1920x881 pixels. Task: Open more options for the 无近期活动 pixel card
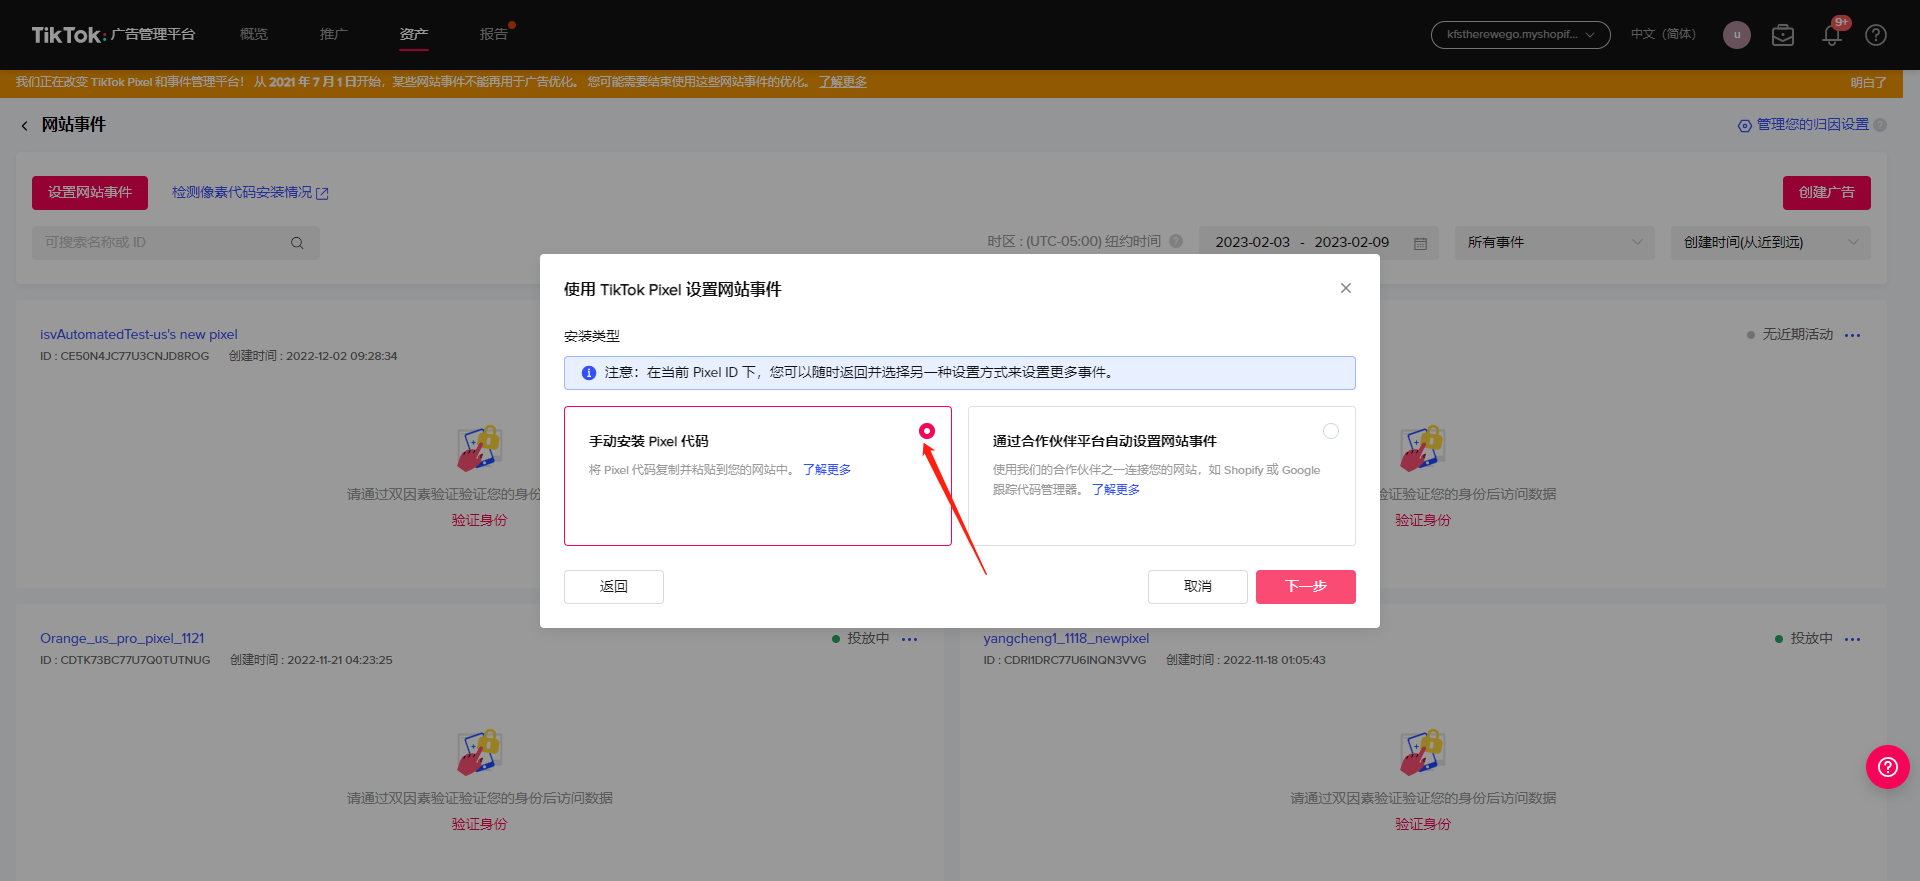(1853, 335)
